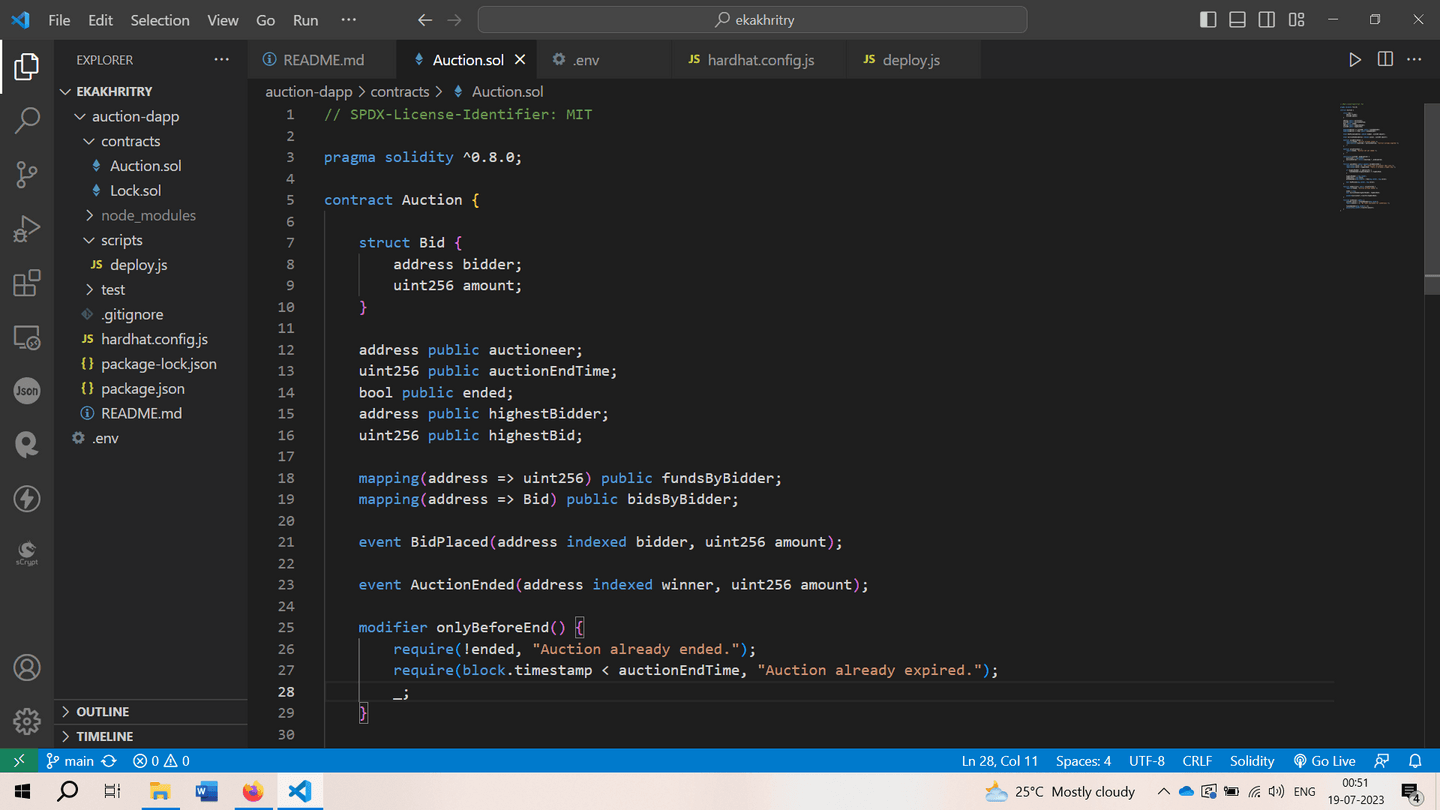This screenshot has height=810, width=1440.
Task: Switch to the hardhat.config.js tab
Action: (x=758, y=60)
